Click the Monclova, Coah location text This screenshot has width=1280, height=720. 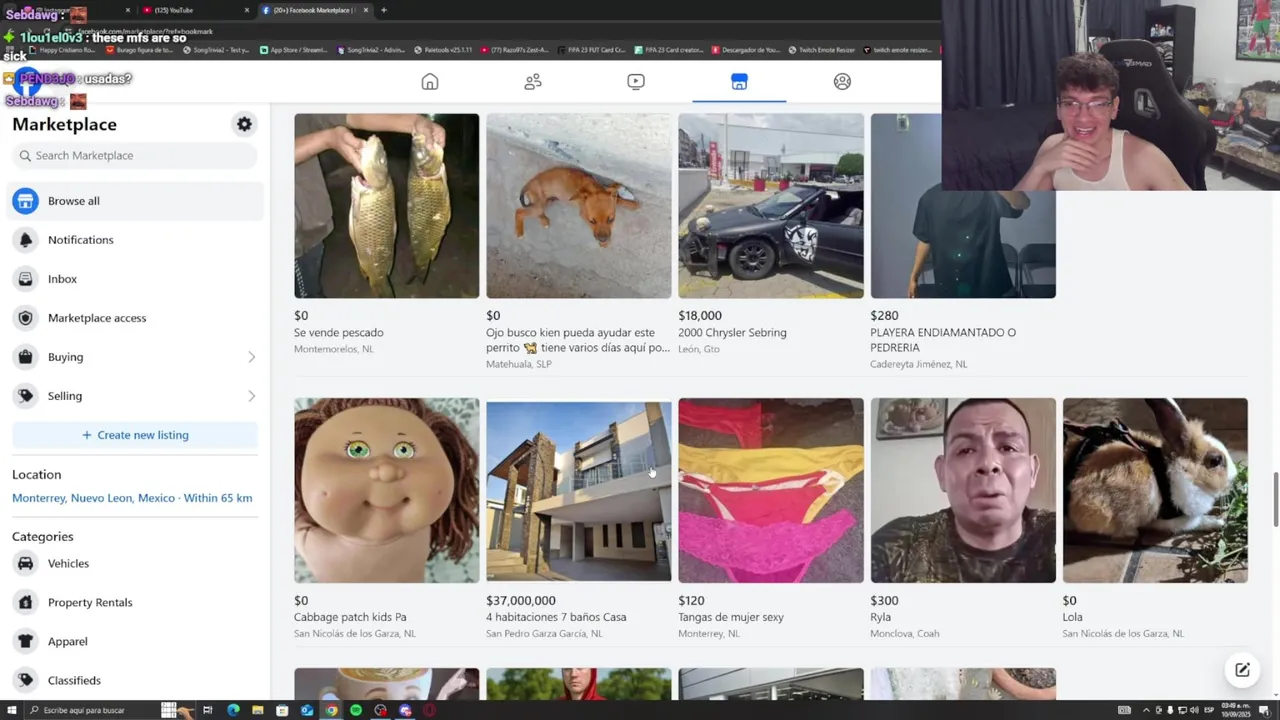click(x=905, y=633)
